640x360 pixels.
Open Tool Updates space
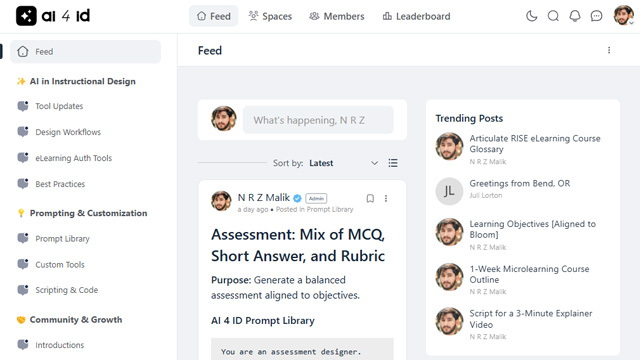59,106
